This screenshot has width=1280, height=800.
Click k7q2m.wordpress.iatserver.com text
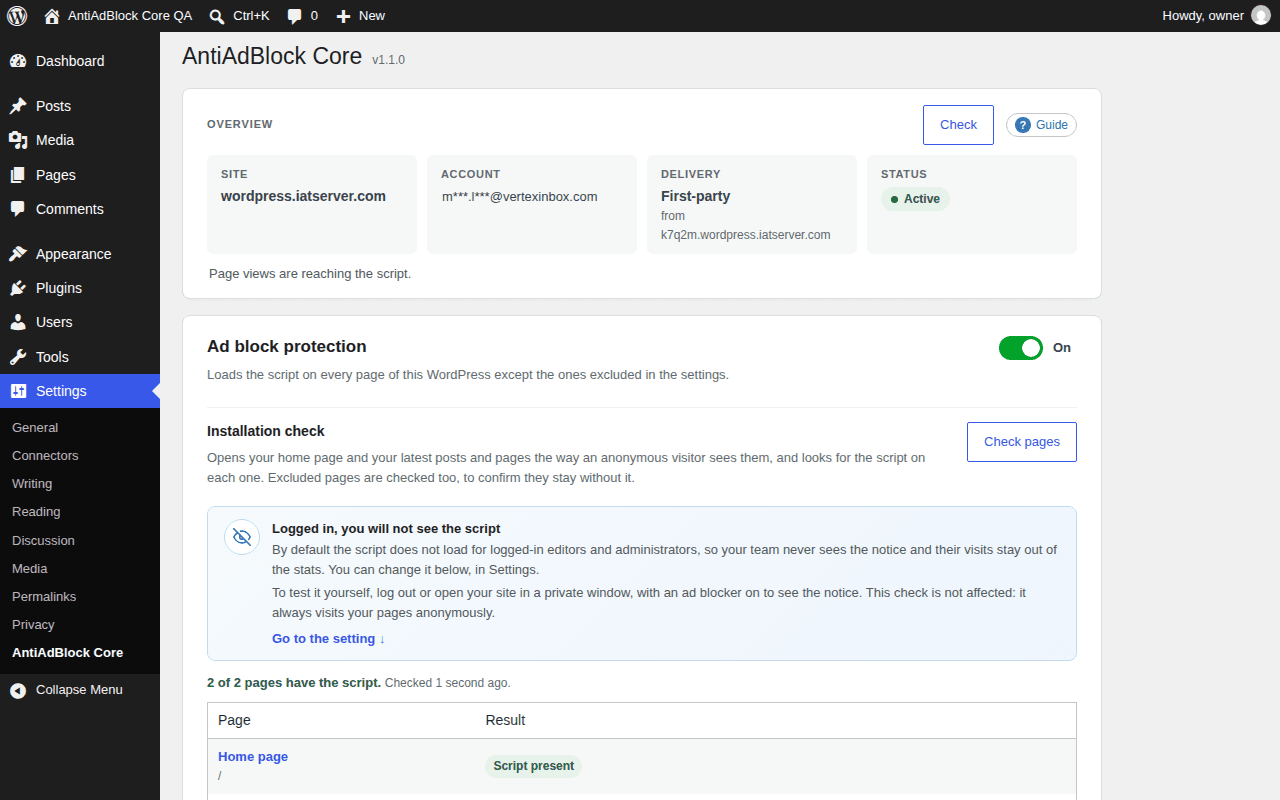pos(746,235)
